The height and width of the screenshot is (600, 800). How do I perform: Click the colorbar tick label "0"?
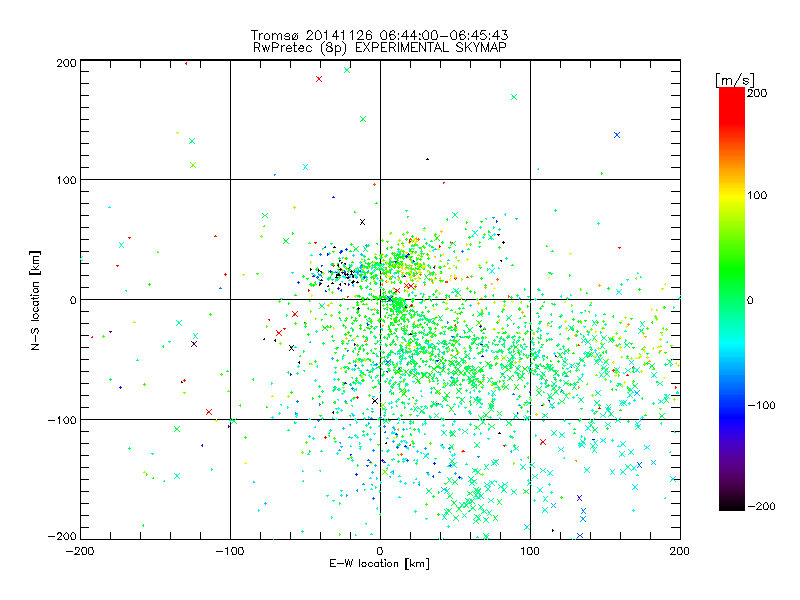click(x=750, y=300)
